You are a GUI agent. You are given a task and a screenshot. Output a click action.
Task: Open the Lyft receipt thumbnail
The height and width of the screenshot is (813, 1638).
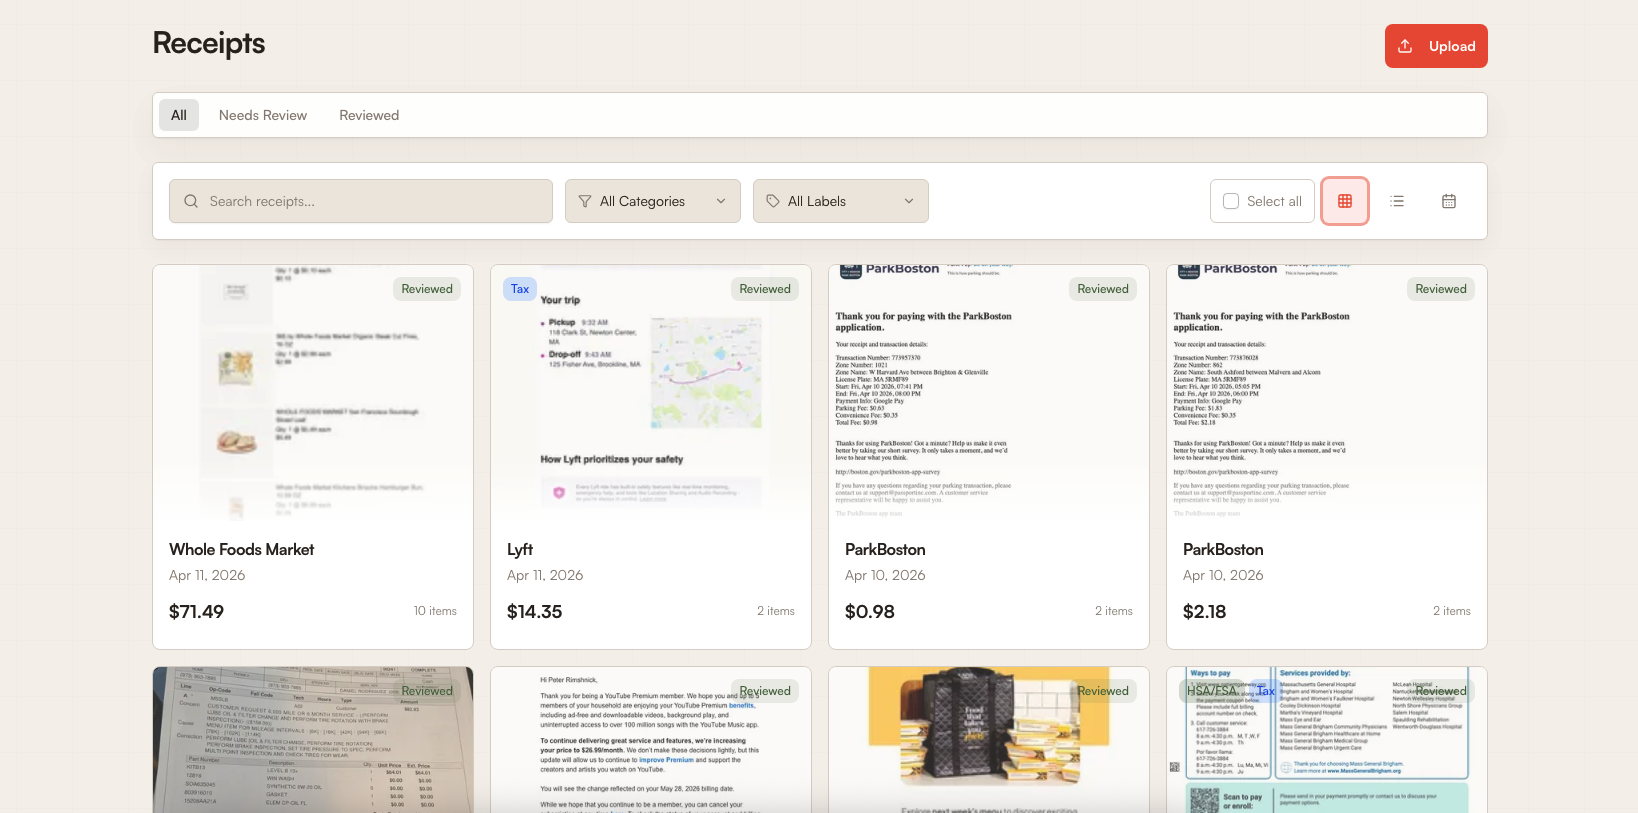pyautogui.click(x=651, y=394)
